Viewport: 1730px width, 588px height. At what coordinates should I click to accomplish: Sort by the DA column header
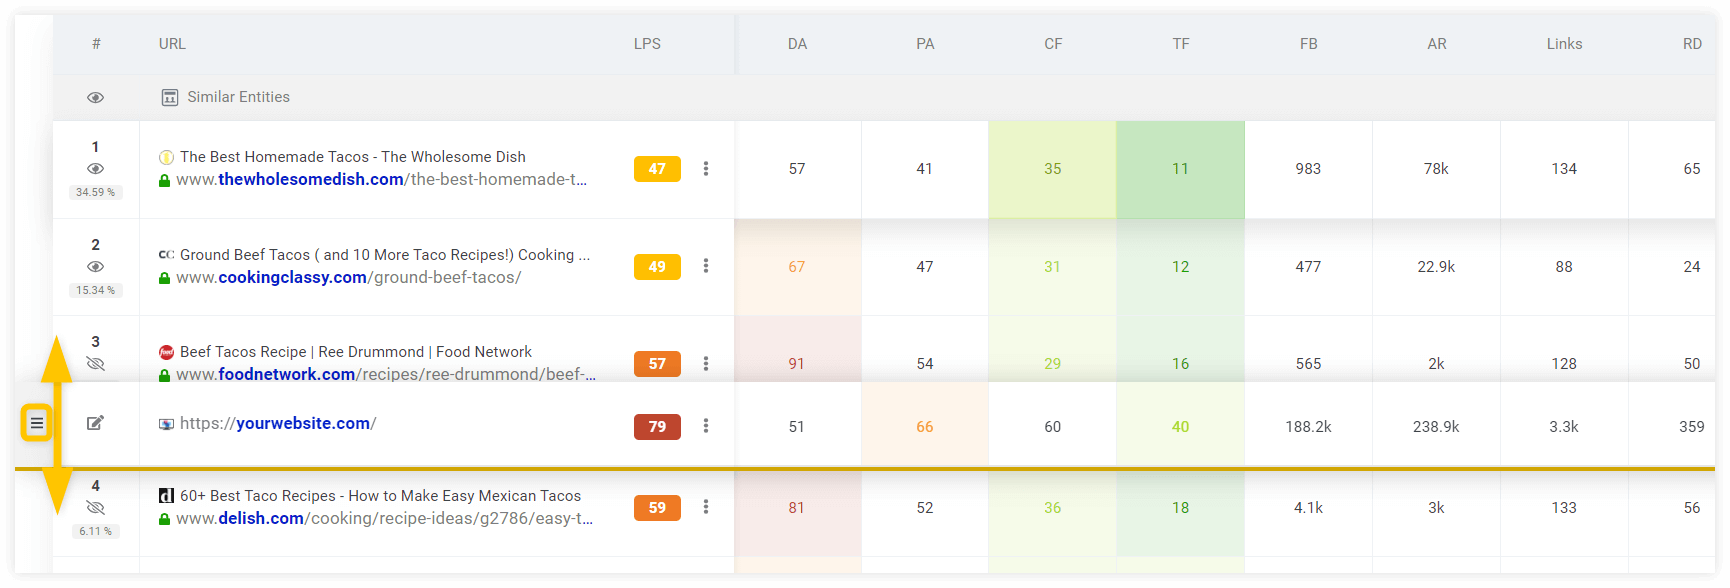pos(797,44)
